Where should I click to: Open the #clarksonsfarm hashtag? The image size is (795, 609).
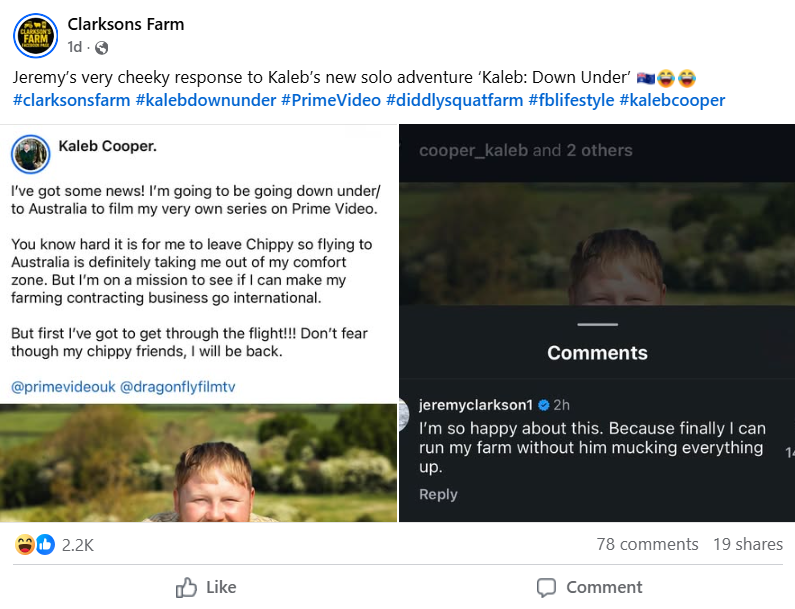(x=71, y=100)
